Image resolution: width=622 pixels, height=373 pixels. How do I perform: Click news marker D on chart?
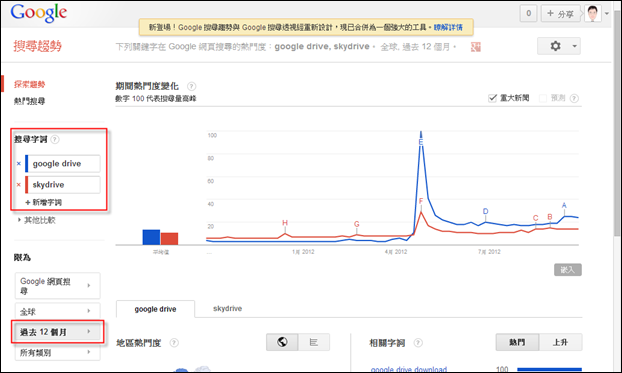486,211
